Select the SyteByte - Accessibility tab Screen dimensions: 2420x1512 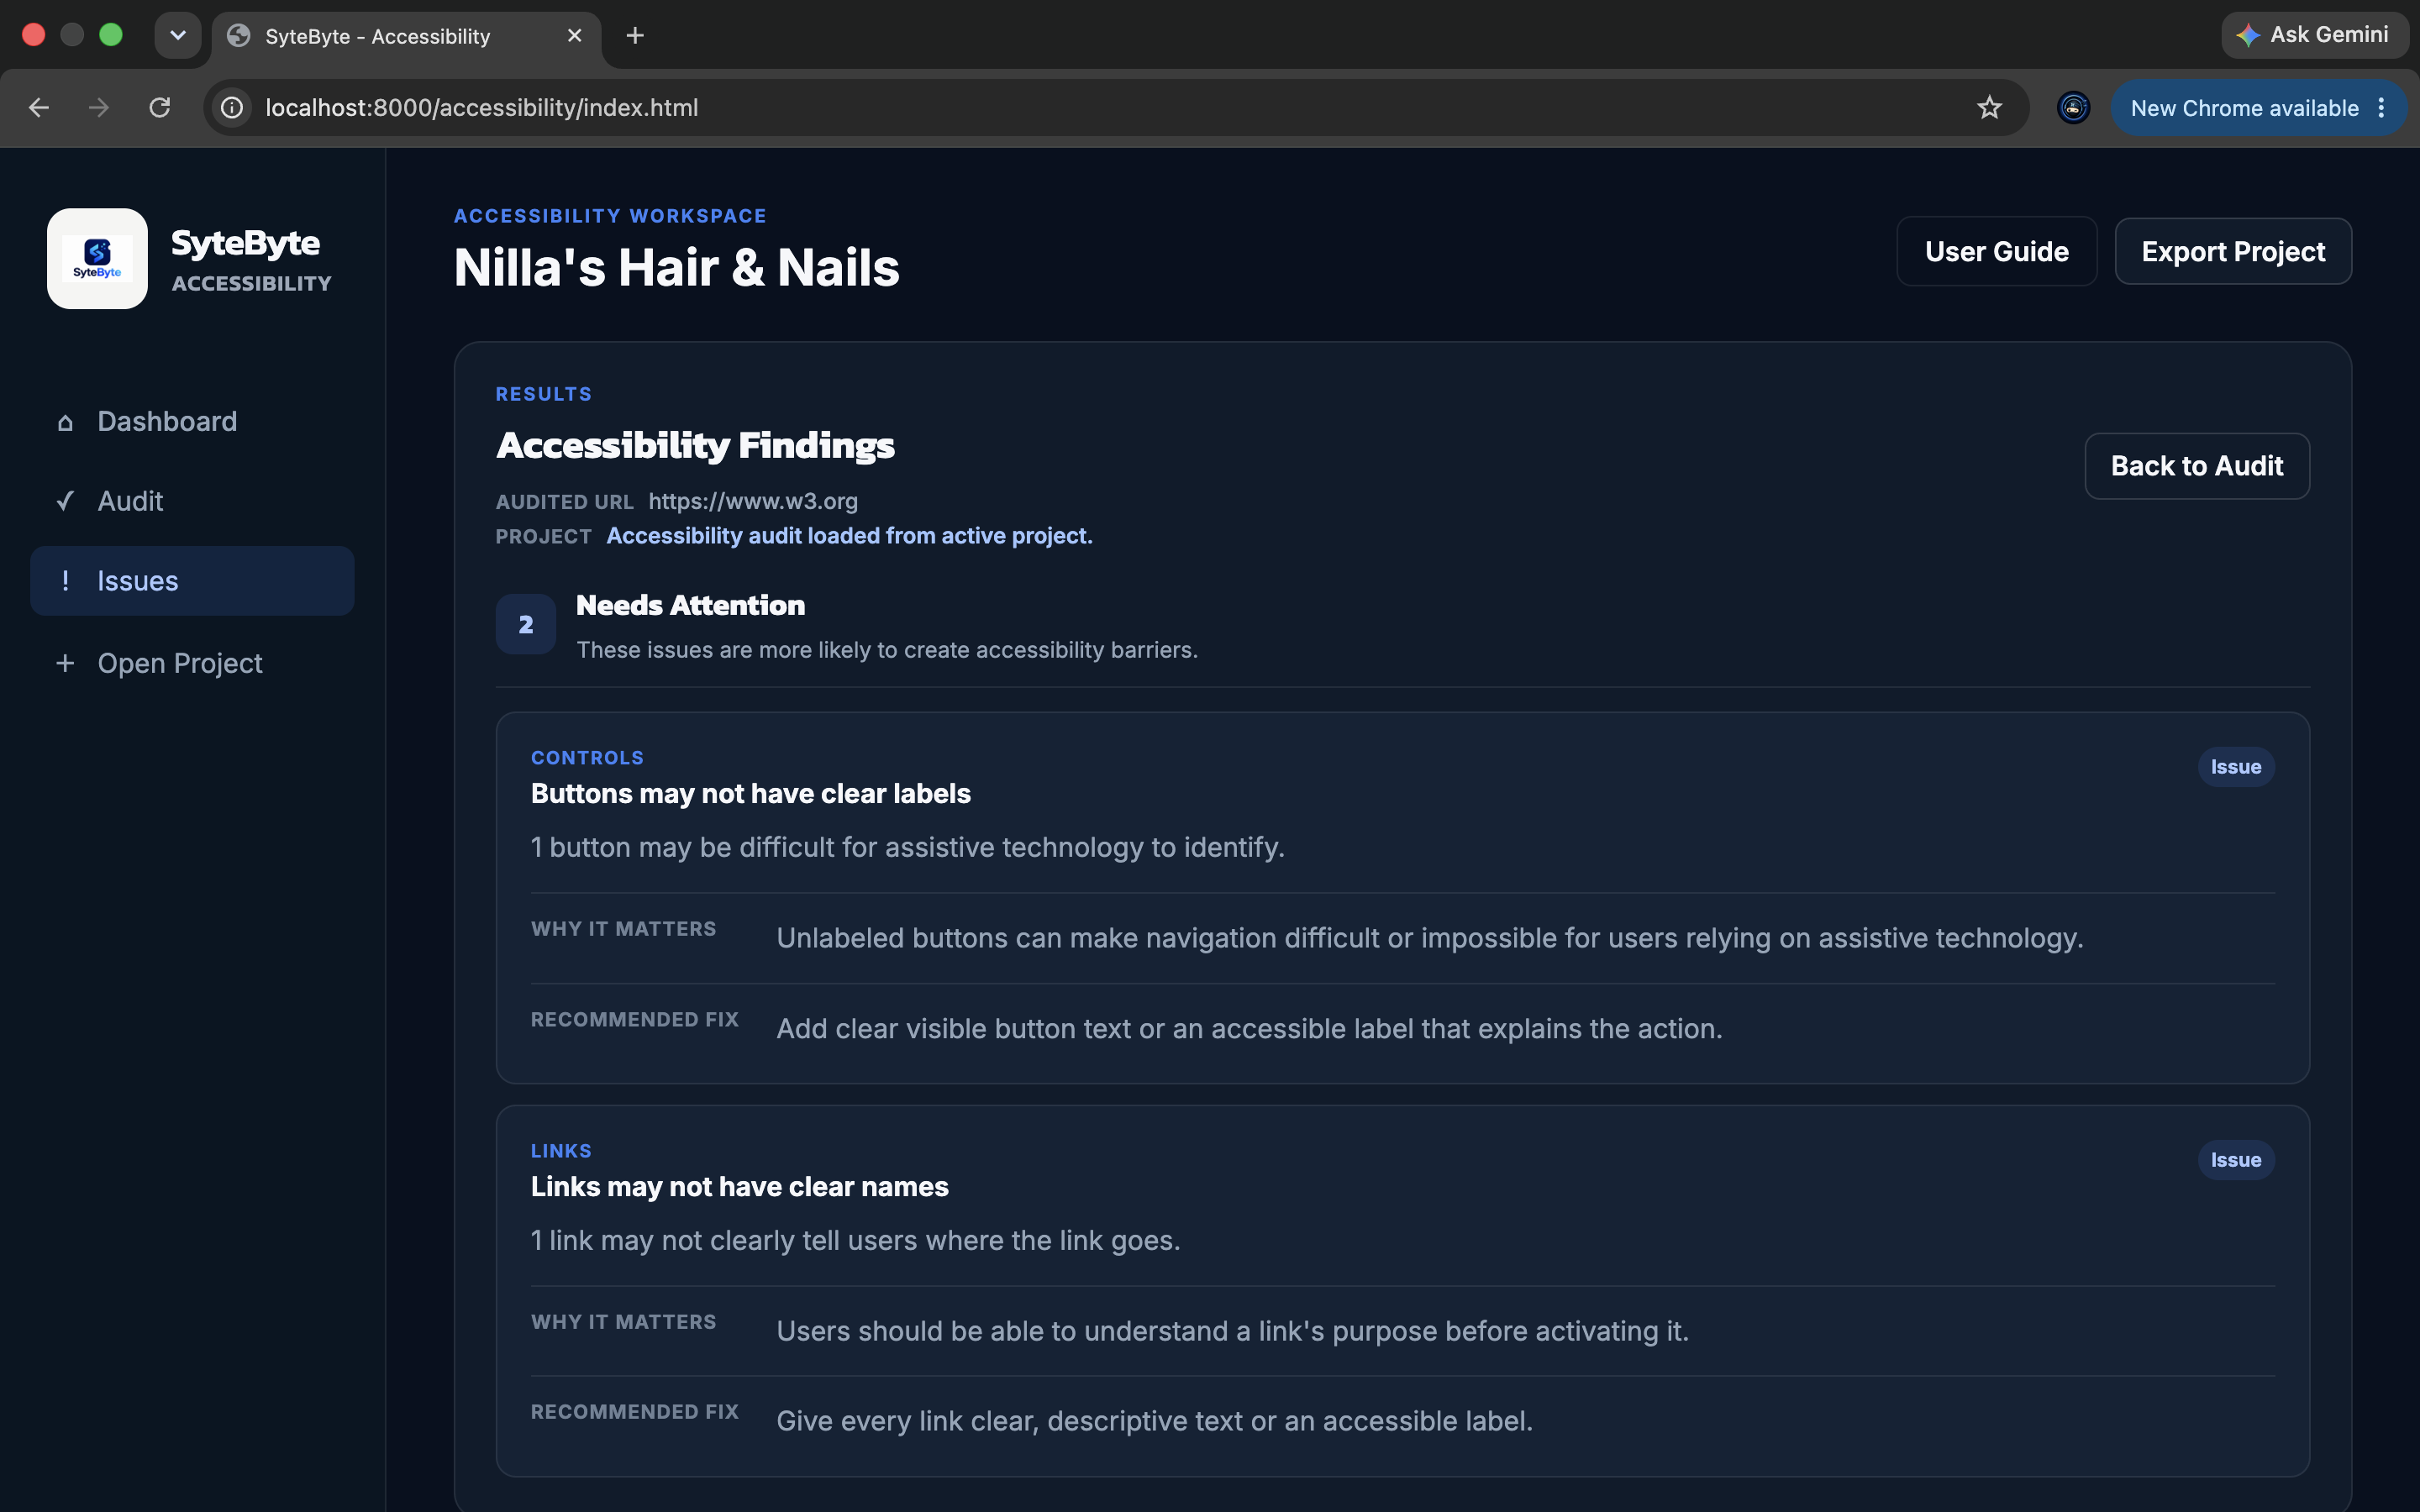(x=406, y=36)
